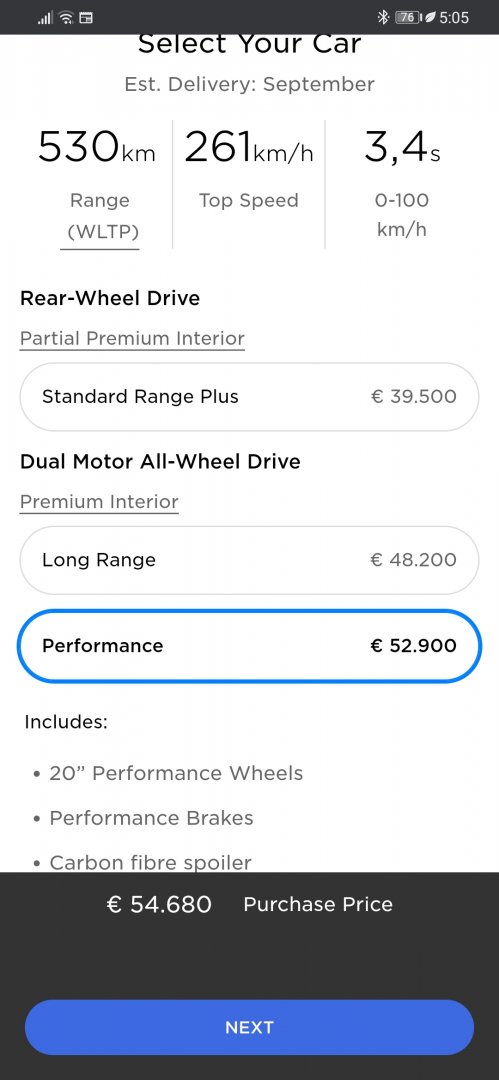499x1080 pixels.
Task: Tap the Dual Motor All-Wheel Drive heading
Action: click(x=161, y=461)
